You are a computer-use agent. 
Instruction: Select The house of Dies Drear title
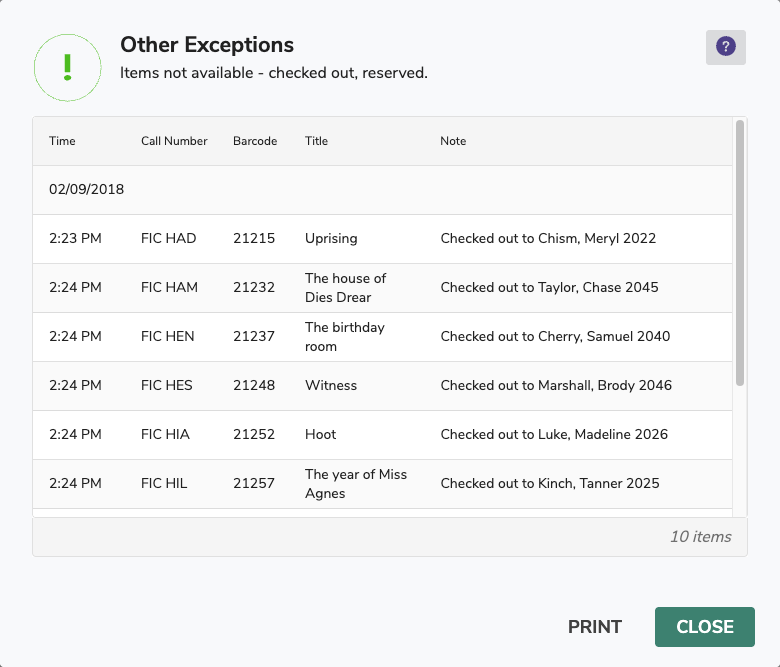click(x=345, y=288)
